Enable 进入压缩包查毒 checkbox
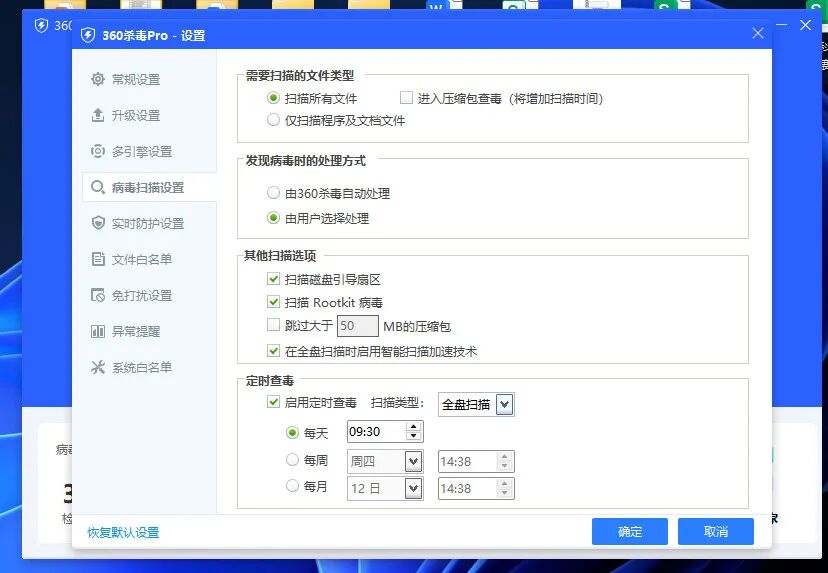 point(406,98)
